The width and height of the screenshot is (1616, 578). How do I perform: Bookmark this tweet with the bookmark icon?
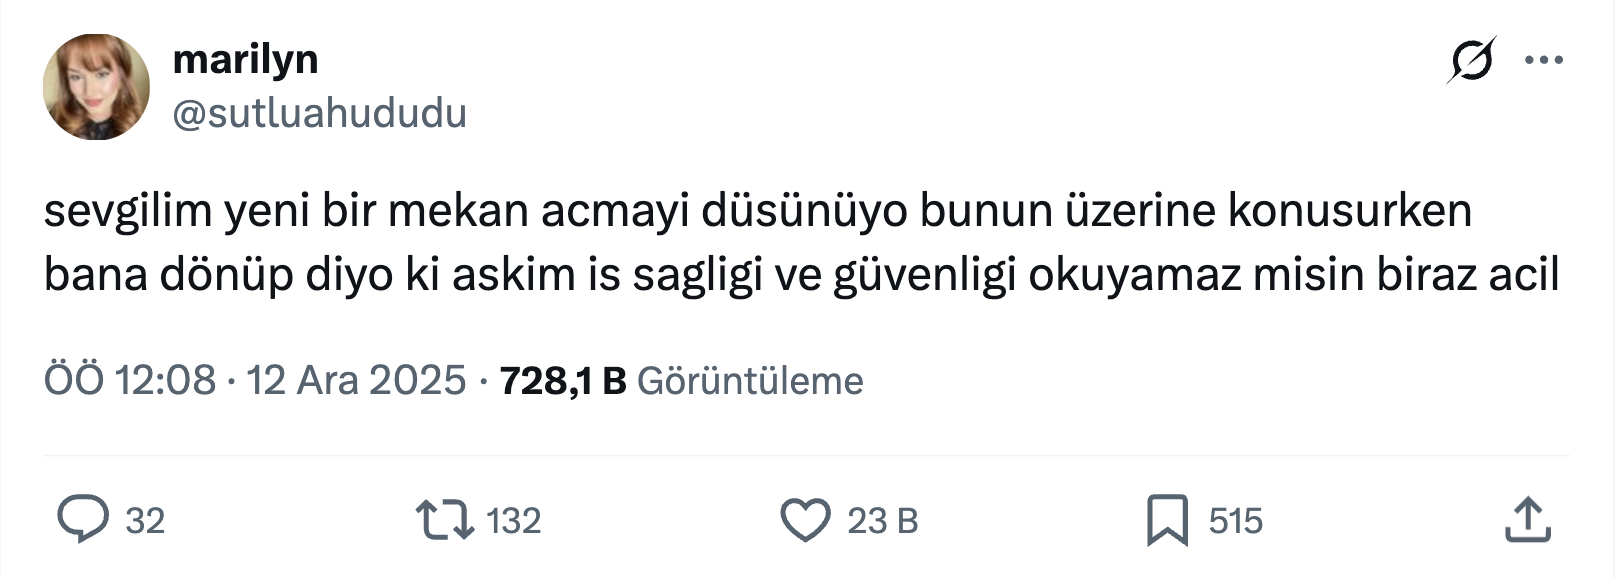point(1167,520)
